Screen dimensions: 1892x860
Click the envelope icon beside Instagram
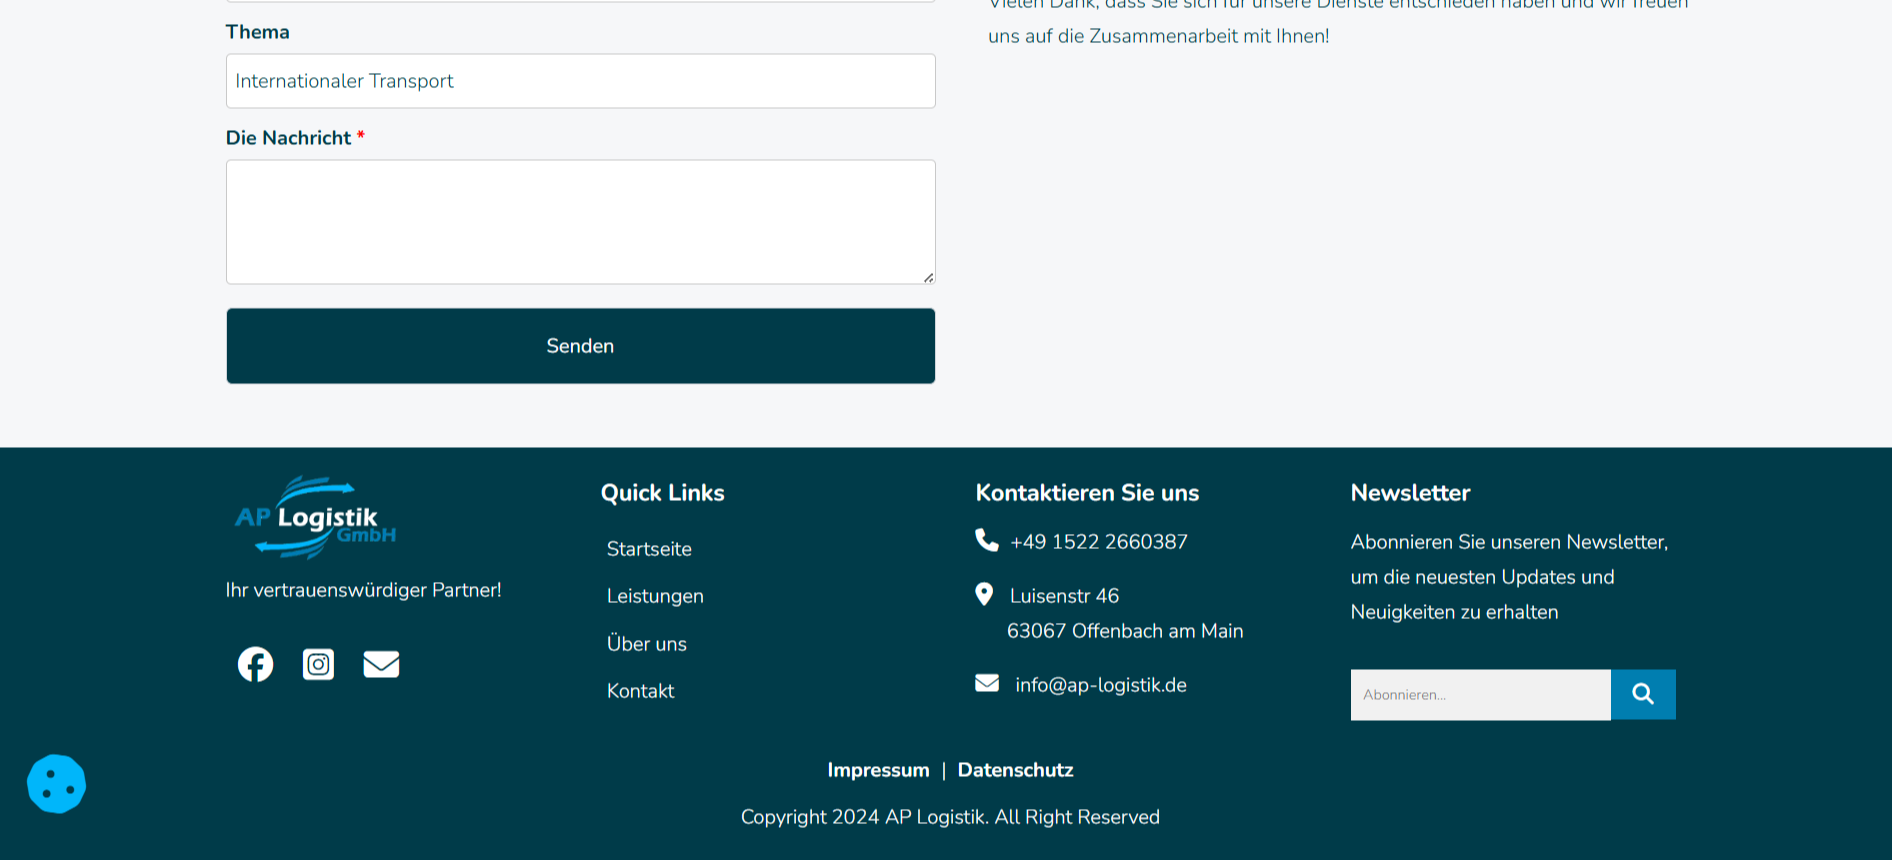point(381,664)
